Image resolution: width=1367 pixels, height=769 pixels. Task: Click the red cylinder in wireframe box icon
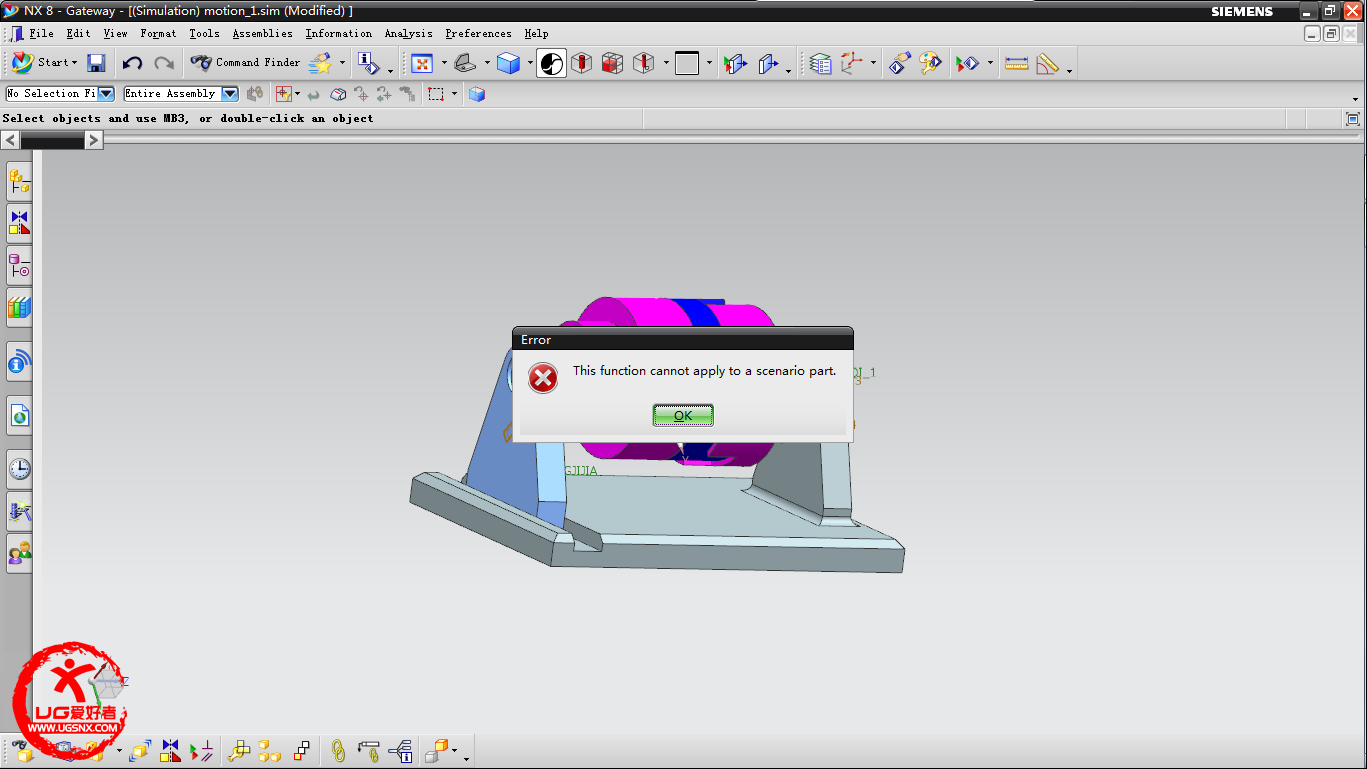point(582,63)
